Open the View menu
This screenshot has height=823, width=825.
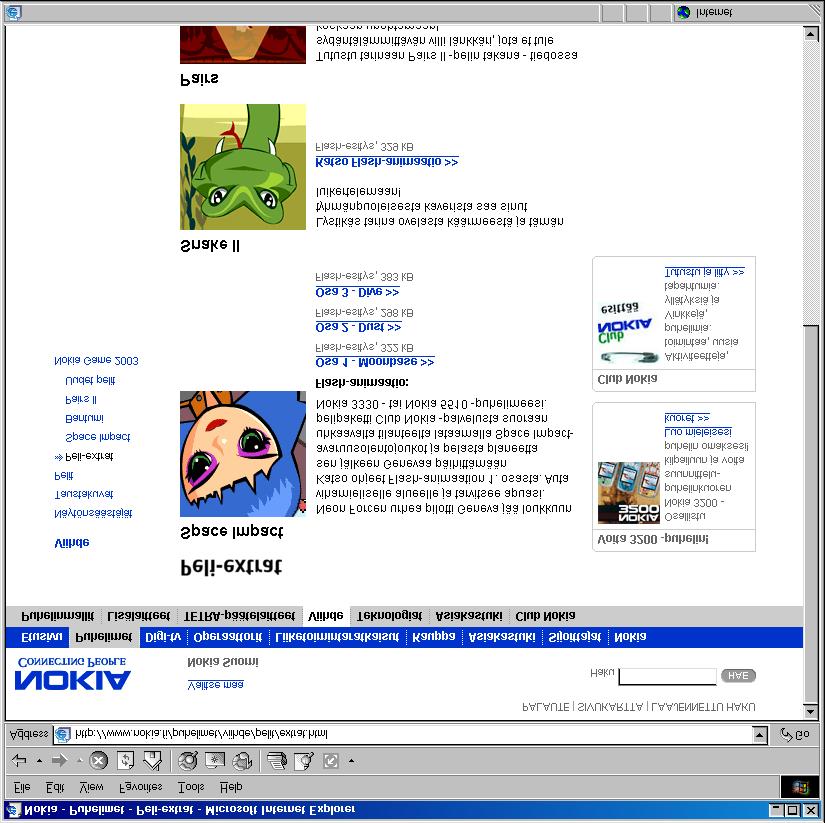(x=91, y=787)
